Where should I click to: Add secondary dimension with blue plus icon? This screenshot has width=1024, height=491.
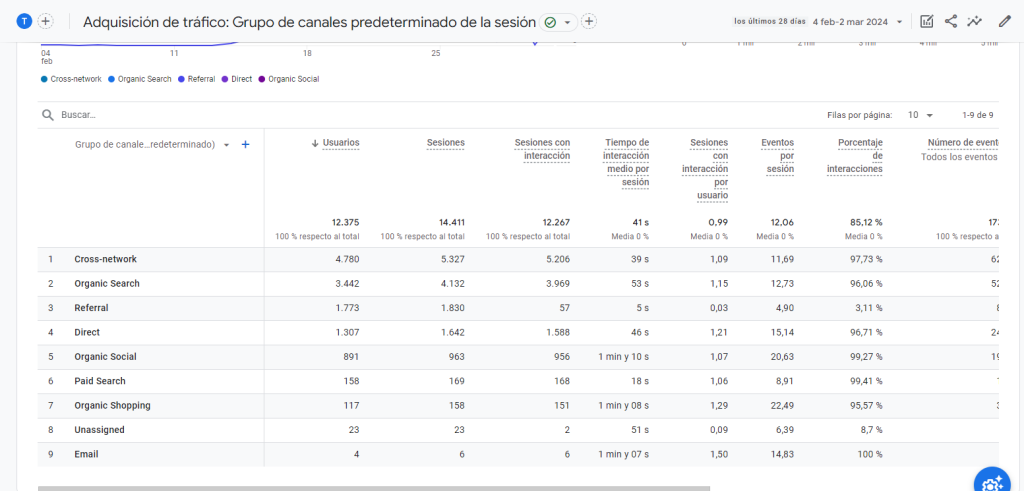(245, 144)
